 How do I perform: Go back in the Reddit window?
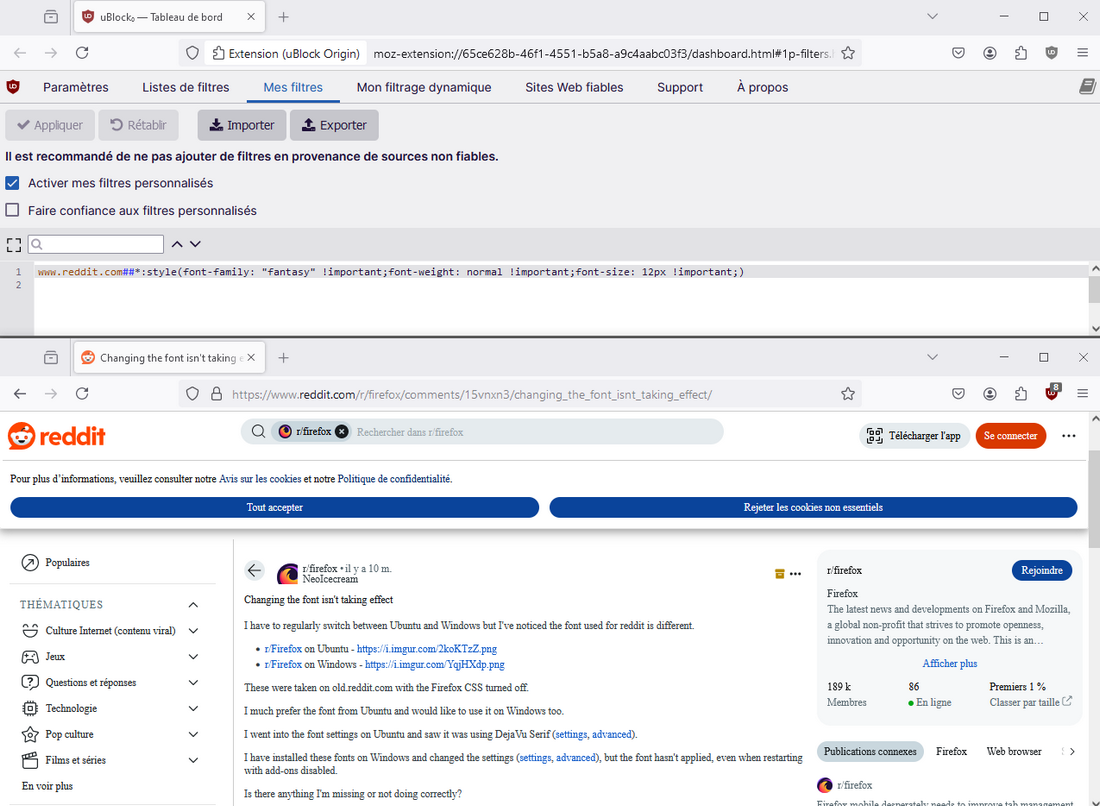pyautogui.click(x=20, y=394)
